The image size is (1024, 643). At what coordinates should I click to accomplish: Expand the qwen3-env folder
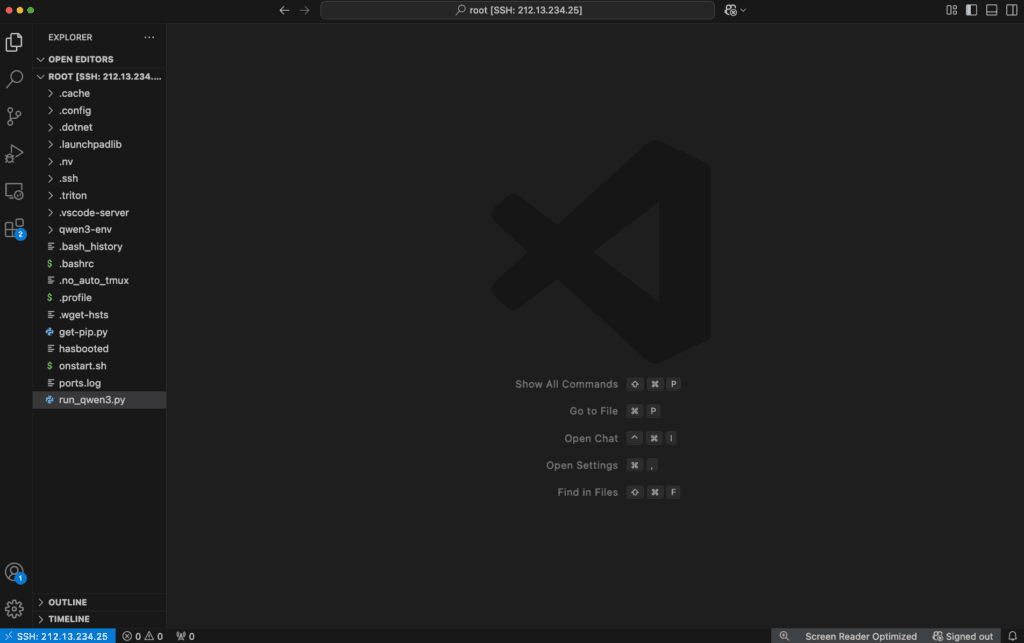[99, 229]
